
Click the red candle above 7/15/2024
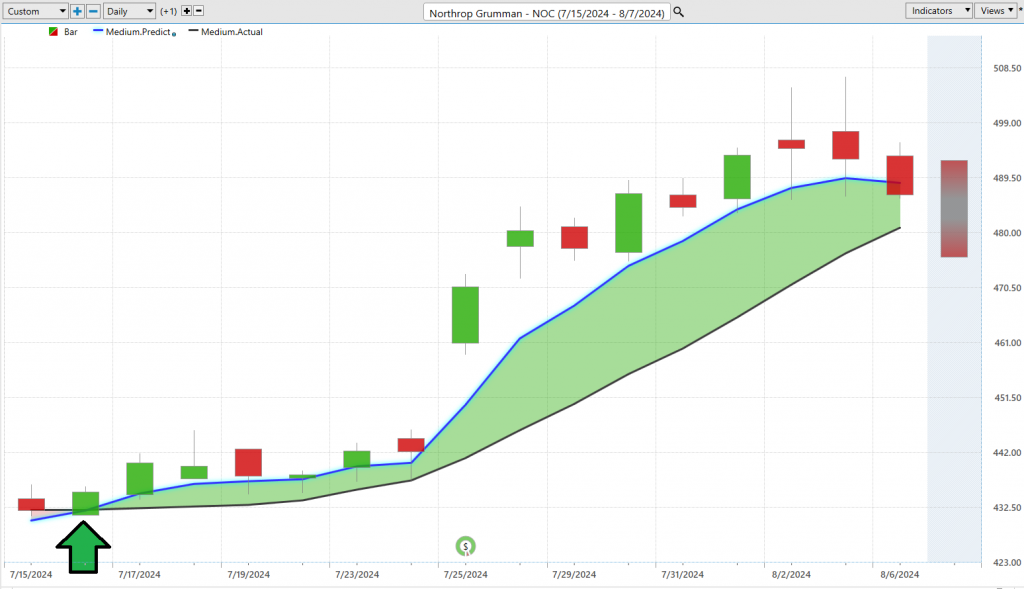pyautogui.click(x=31, y=504)
